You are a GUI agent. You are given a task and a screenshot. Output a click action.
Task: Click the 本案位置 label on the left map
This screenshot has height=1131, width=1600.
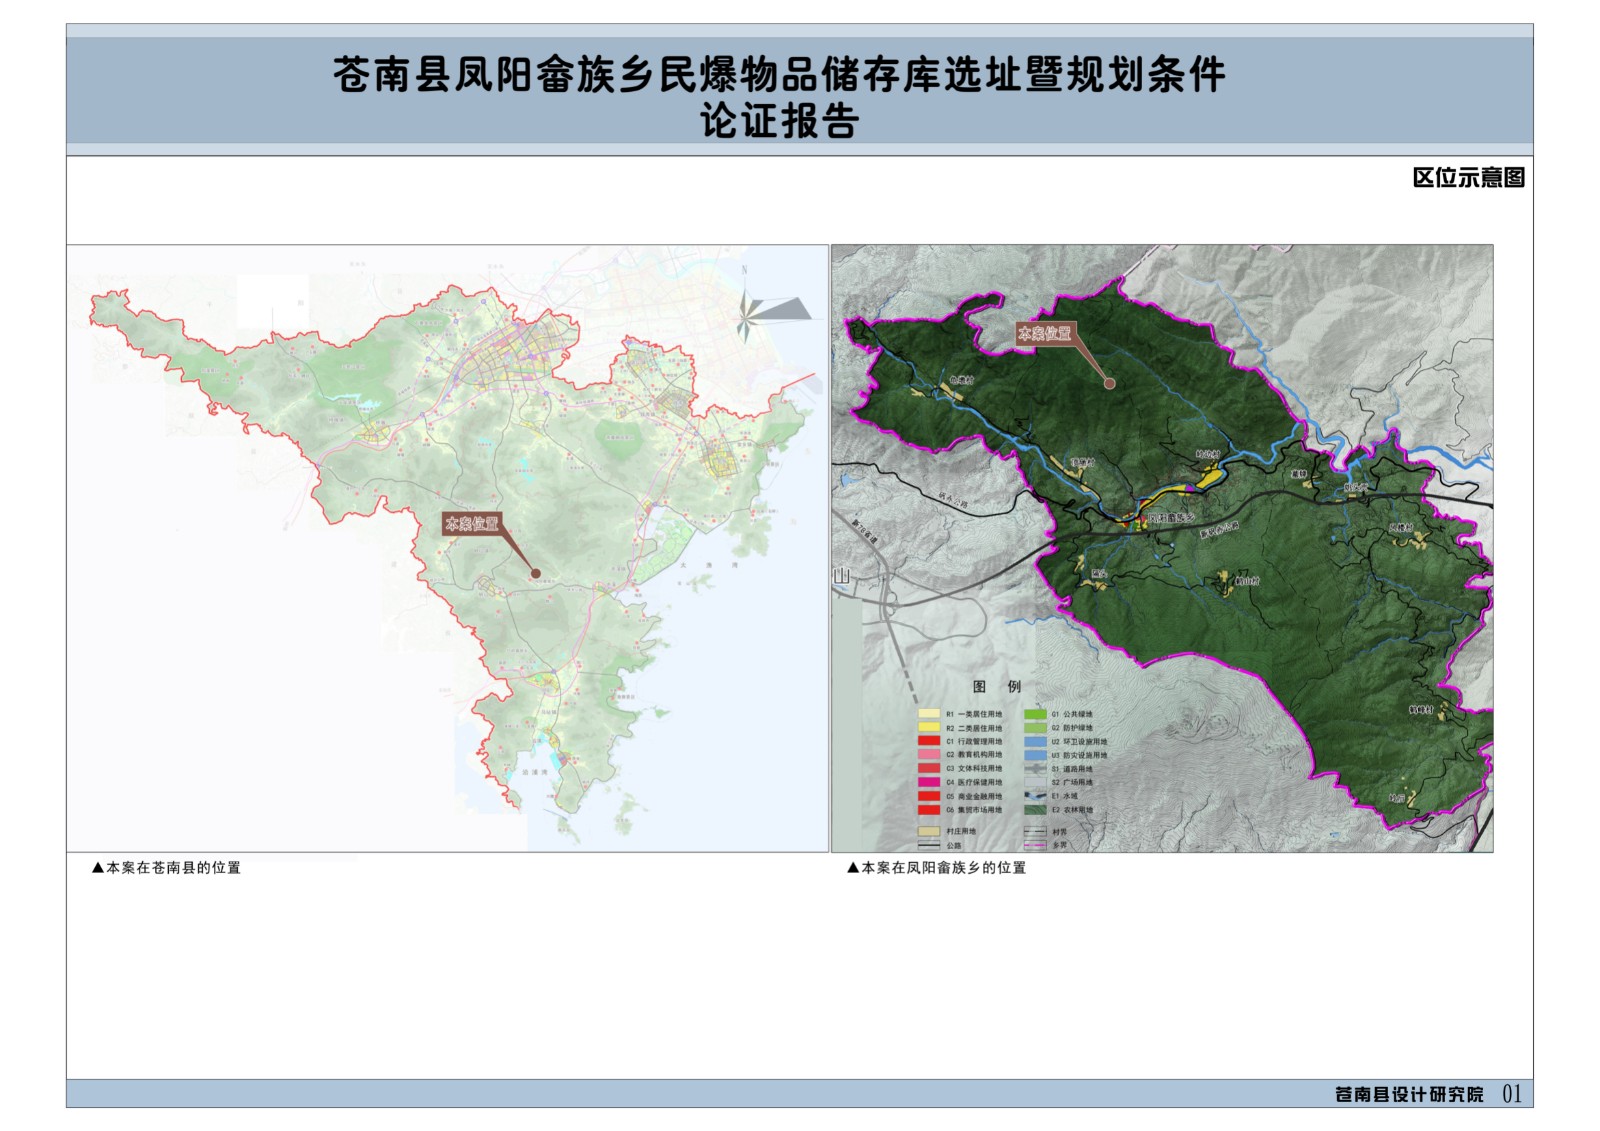click(471, 523)
